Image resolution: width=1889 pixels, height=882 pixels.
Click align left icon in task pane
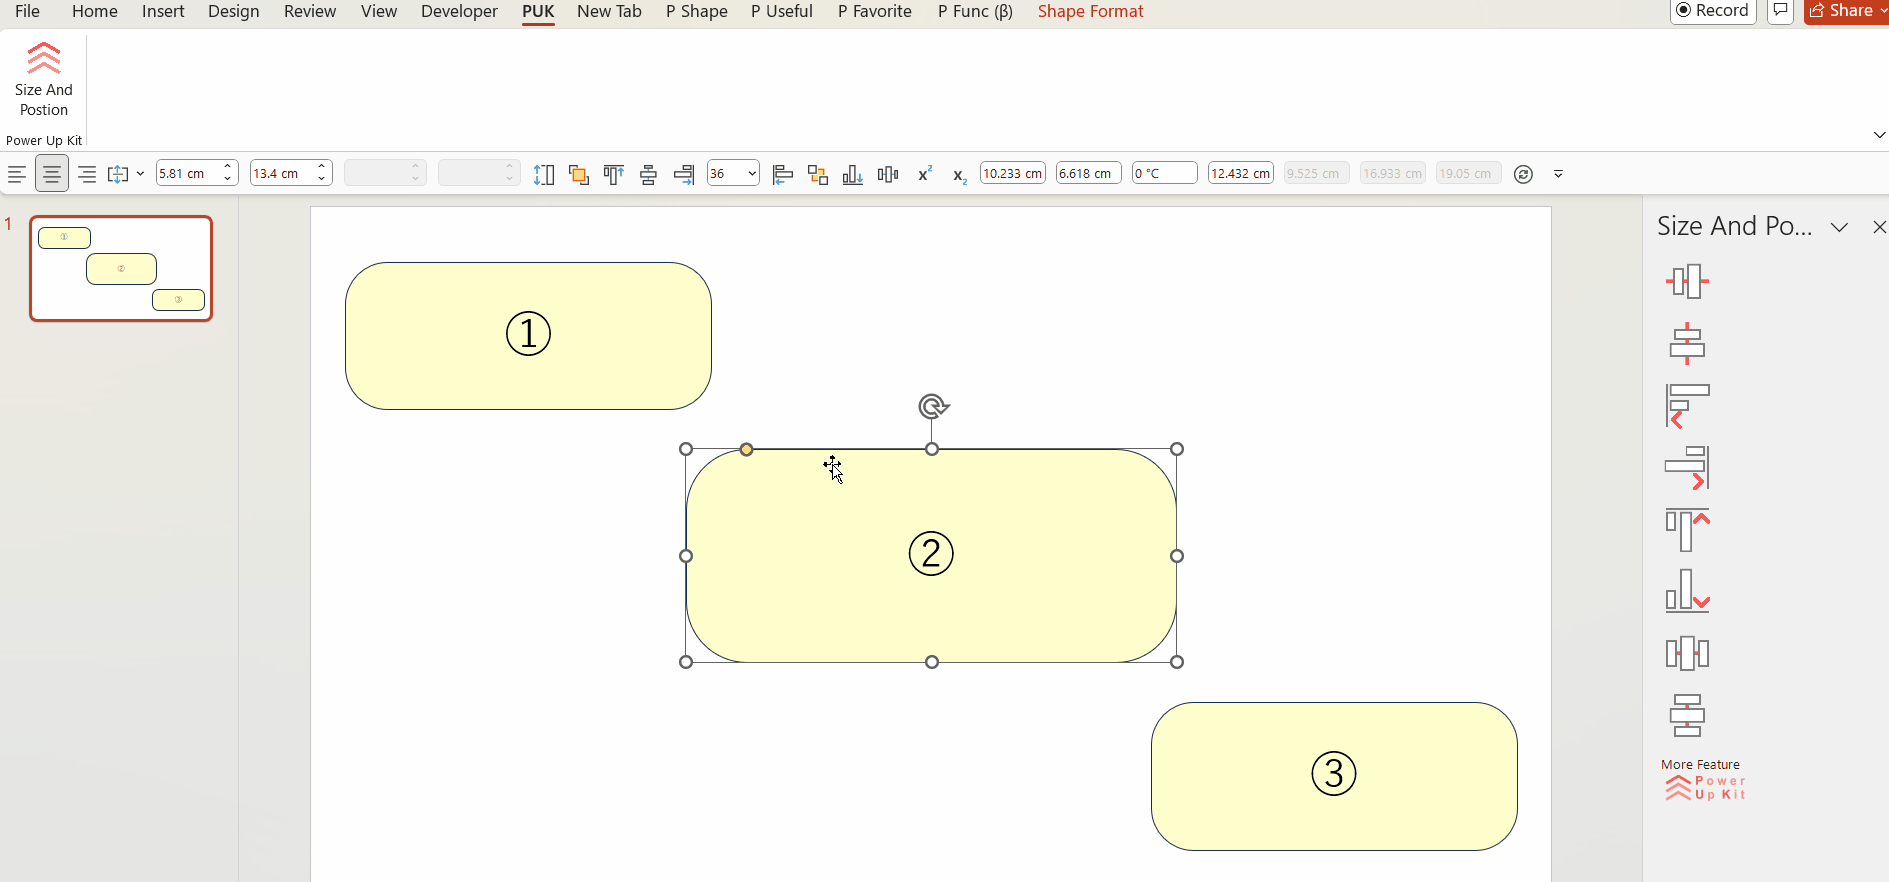click(x=1687, y=405)
